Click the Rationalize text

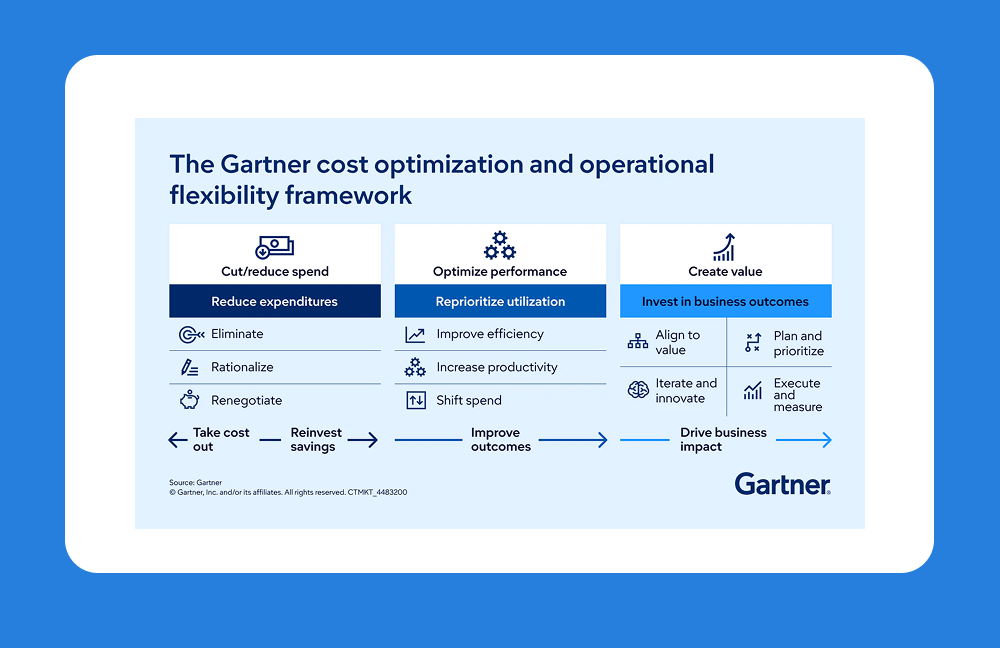(x=242, y=367)
